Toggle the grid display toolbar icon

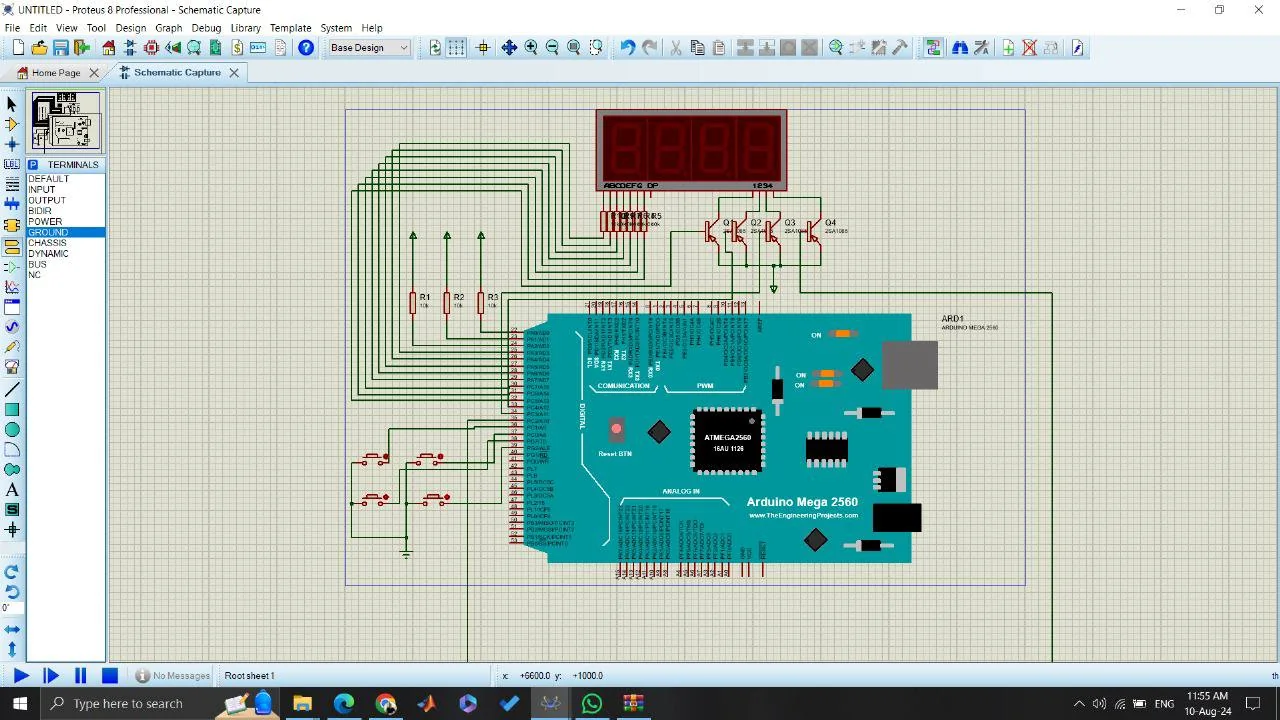coord(456,48)
